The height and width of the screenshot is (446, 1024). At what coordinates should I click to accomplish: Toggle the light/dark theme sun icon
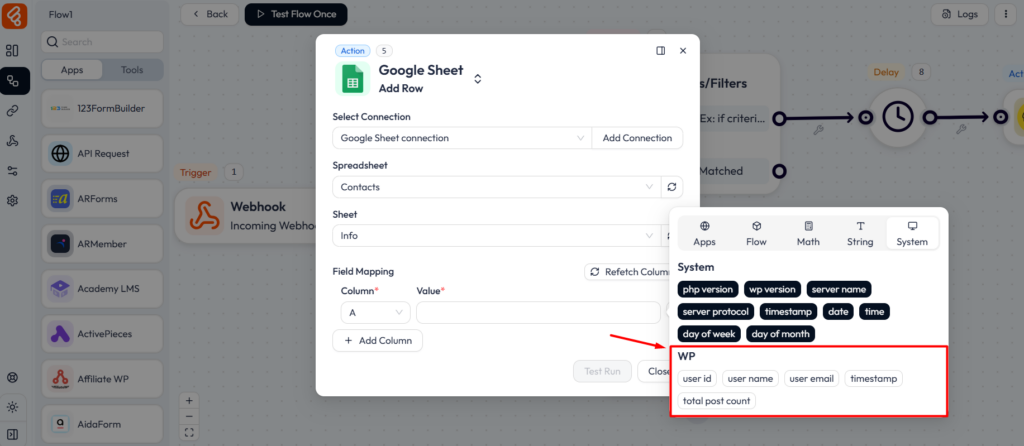[12, 407]
